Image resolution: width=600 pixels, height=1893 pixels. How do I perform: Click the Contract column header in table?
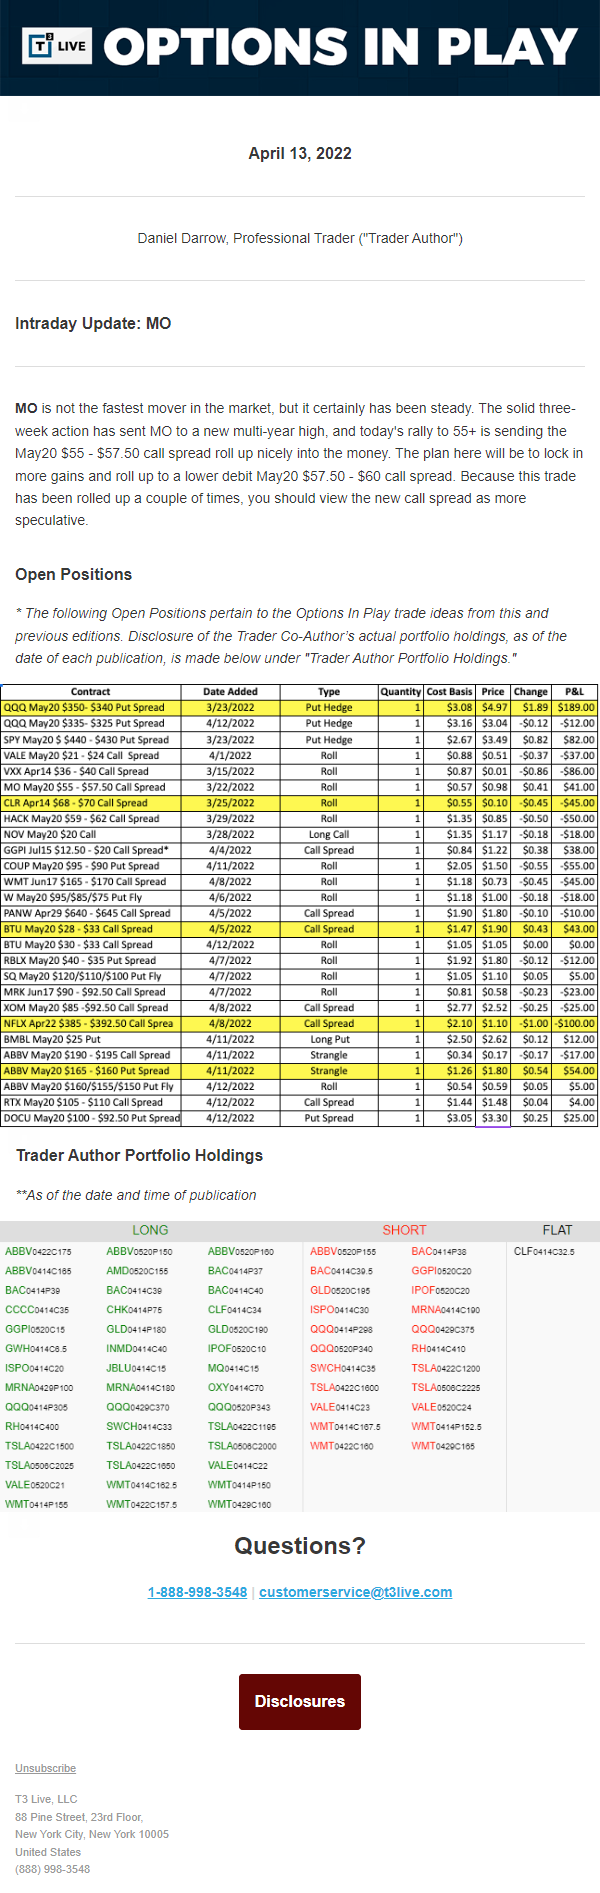click(90, 692)
